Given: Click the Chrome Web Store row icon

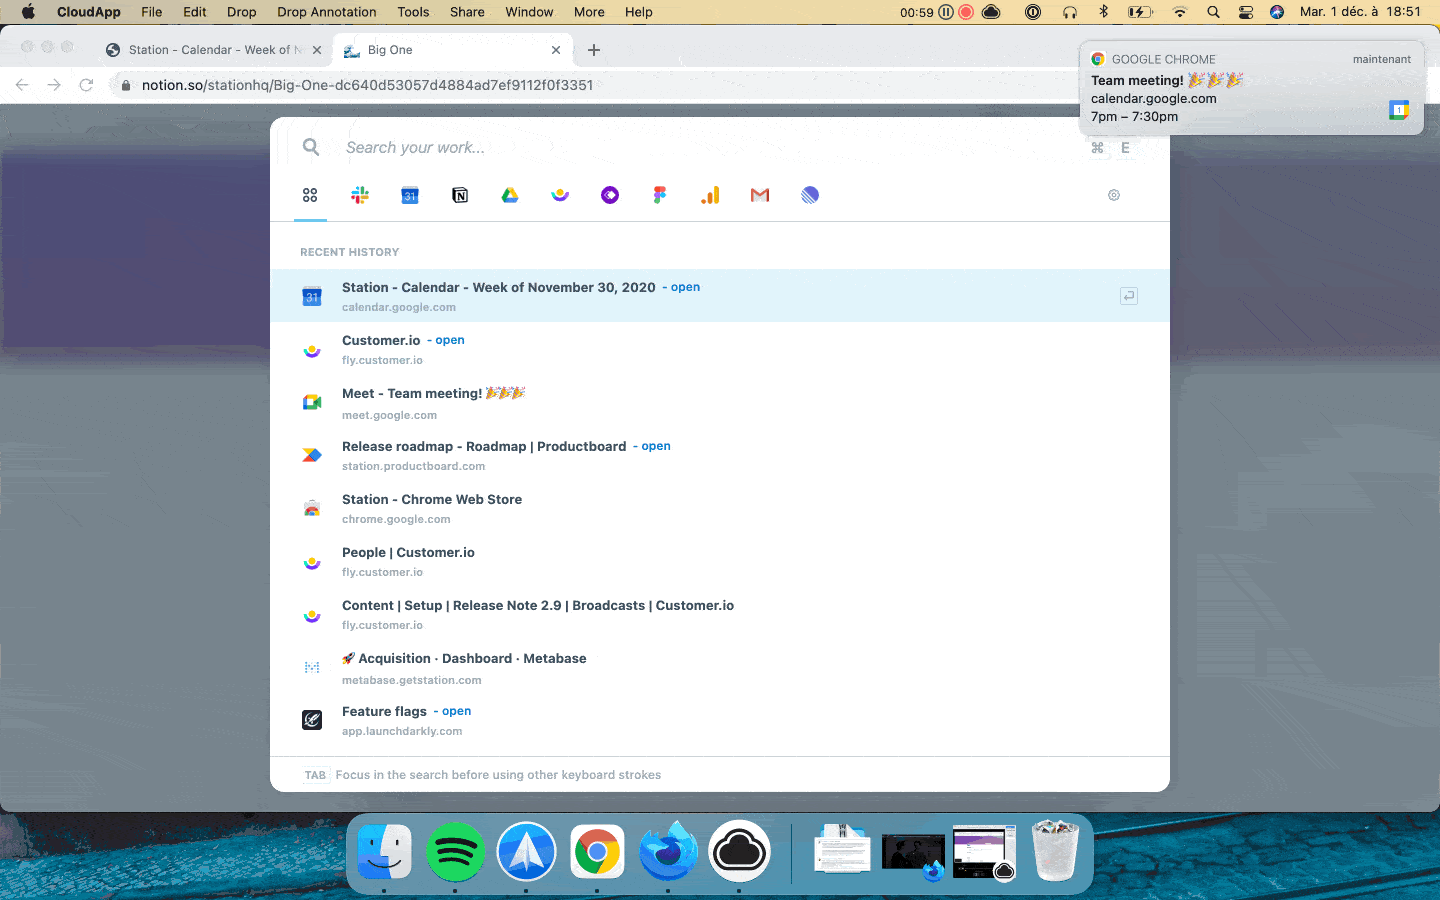Looking at the screenshot, I should pos(312,508).
